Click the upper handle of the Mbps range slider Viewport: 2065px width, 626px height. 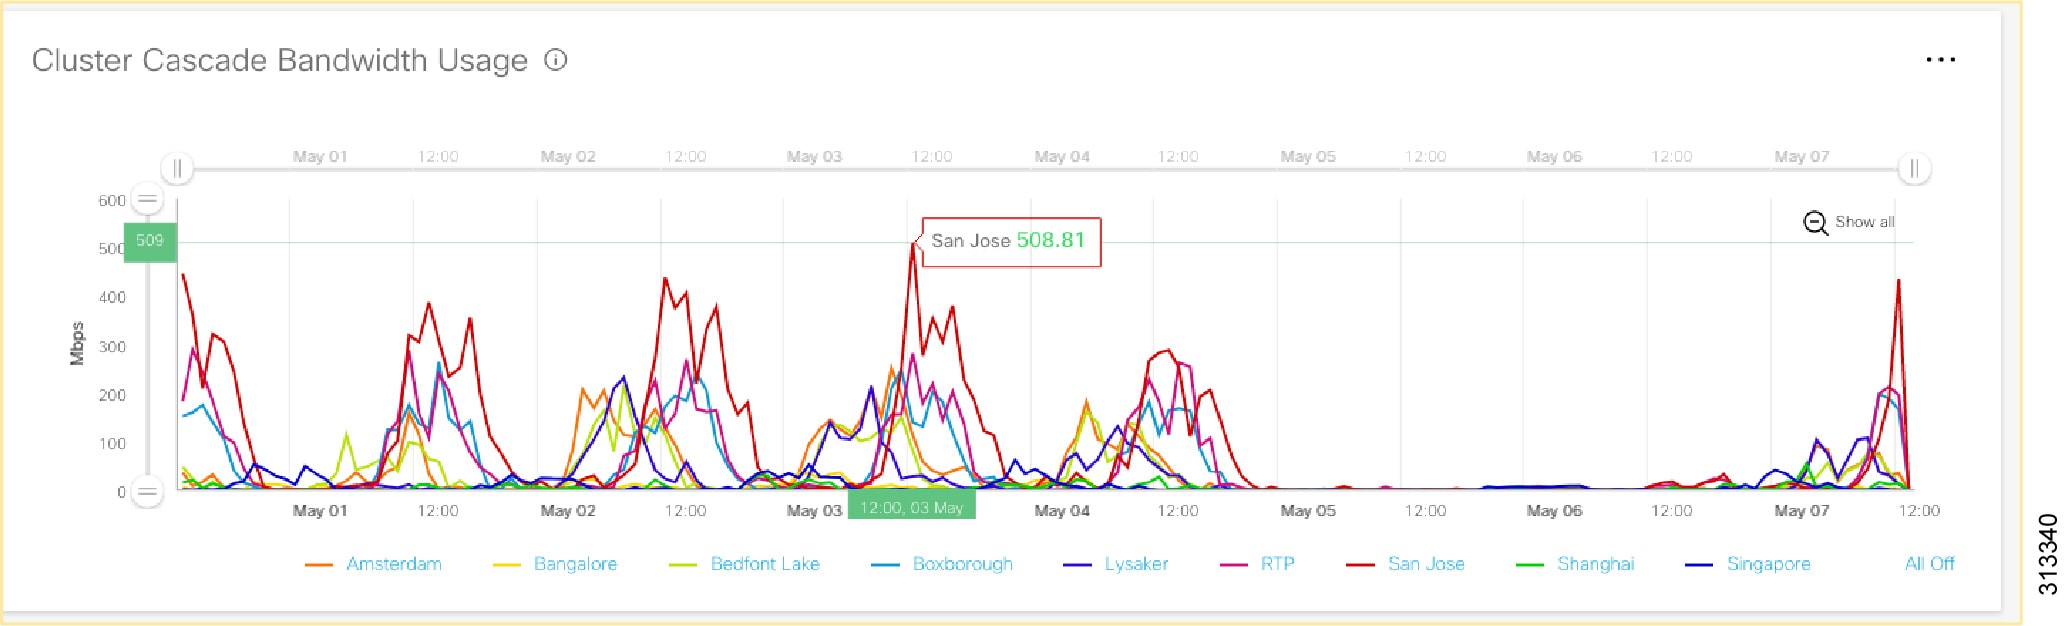147,200
